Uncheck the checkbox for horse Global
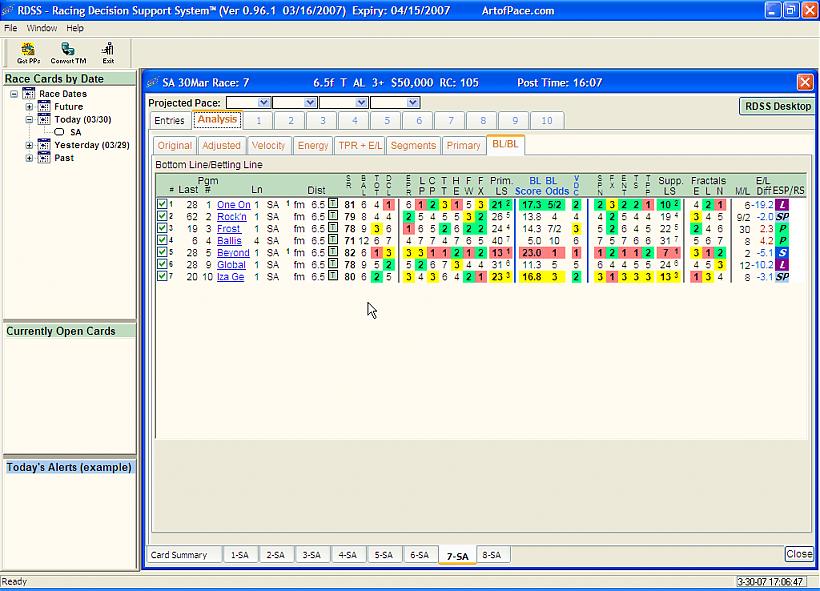The image size is (820, 591). click(162, 264)
